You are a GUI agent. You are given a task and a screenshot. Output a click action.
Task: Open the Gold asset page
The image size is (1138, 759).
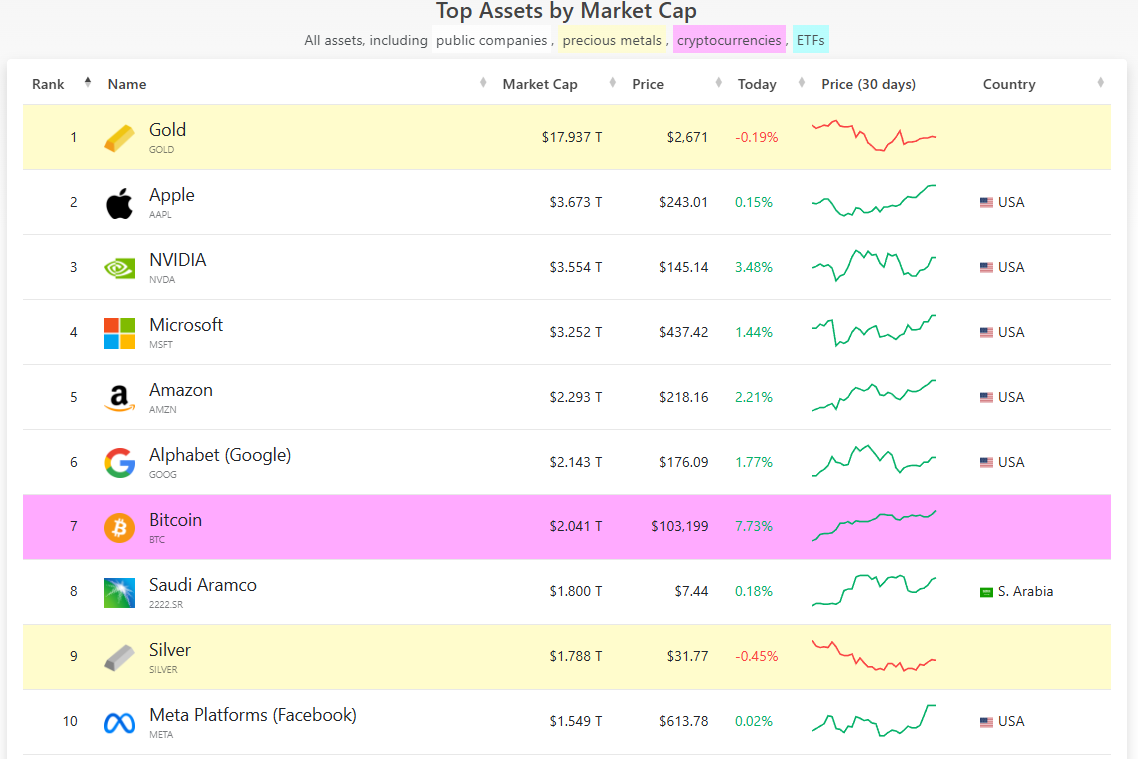coord(168,130)
